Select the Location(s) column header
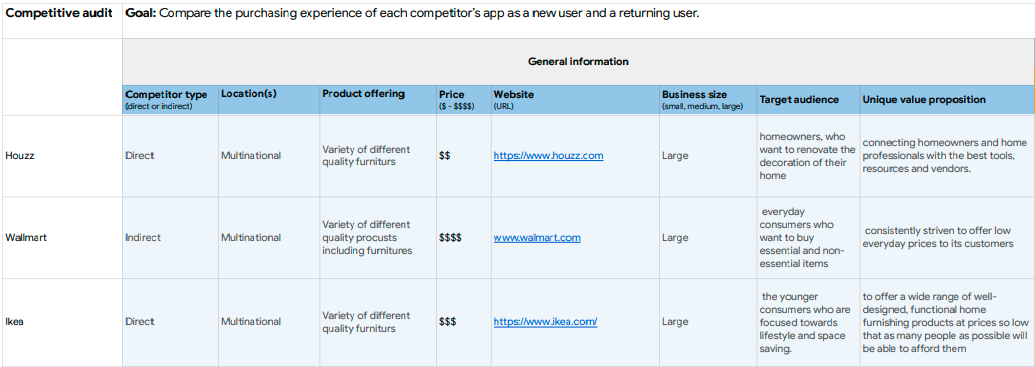Screen dimensions: 1035x367 click(x=269, y=100)
